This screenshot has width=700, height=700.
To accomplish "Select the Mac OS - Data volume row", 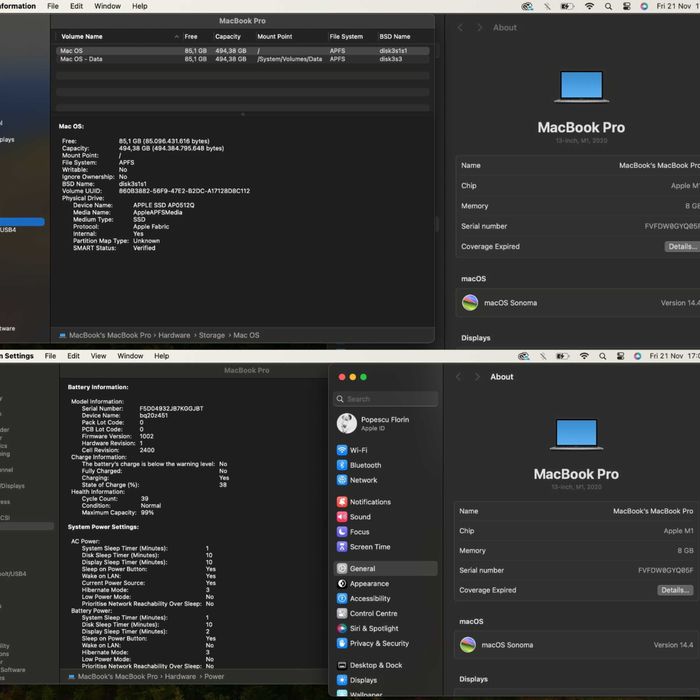I will point(242,59).
